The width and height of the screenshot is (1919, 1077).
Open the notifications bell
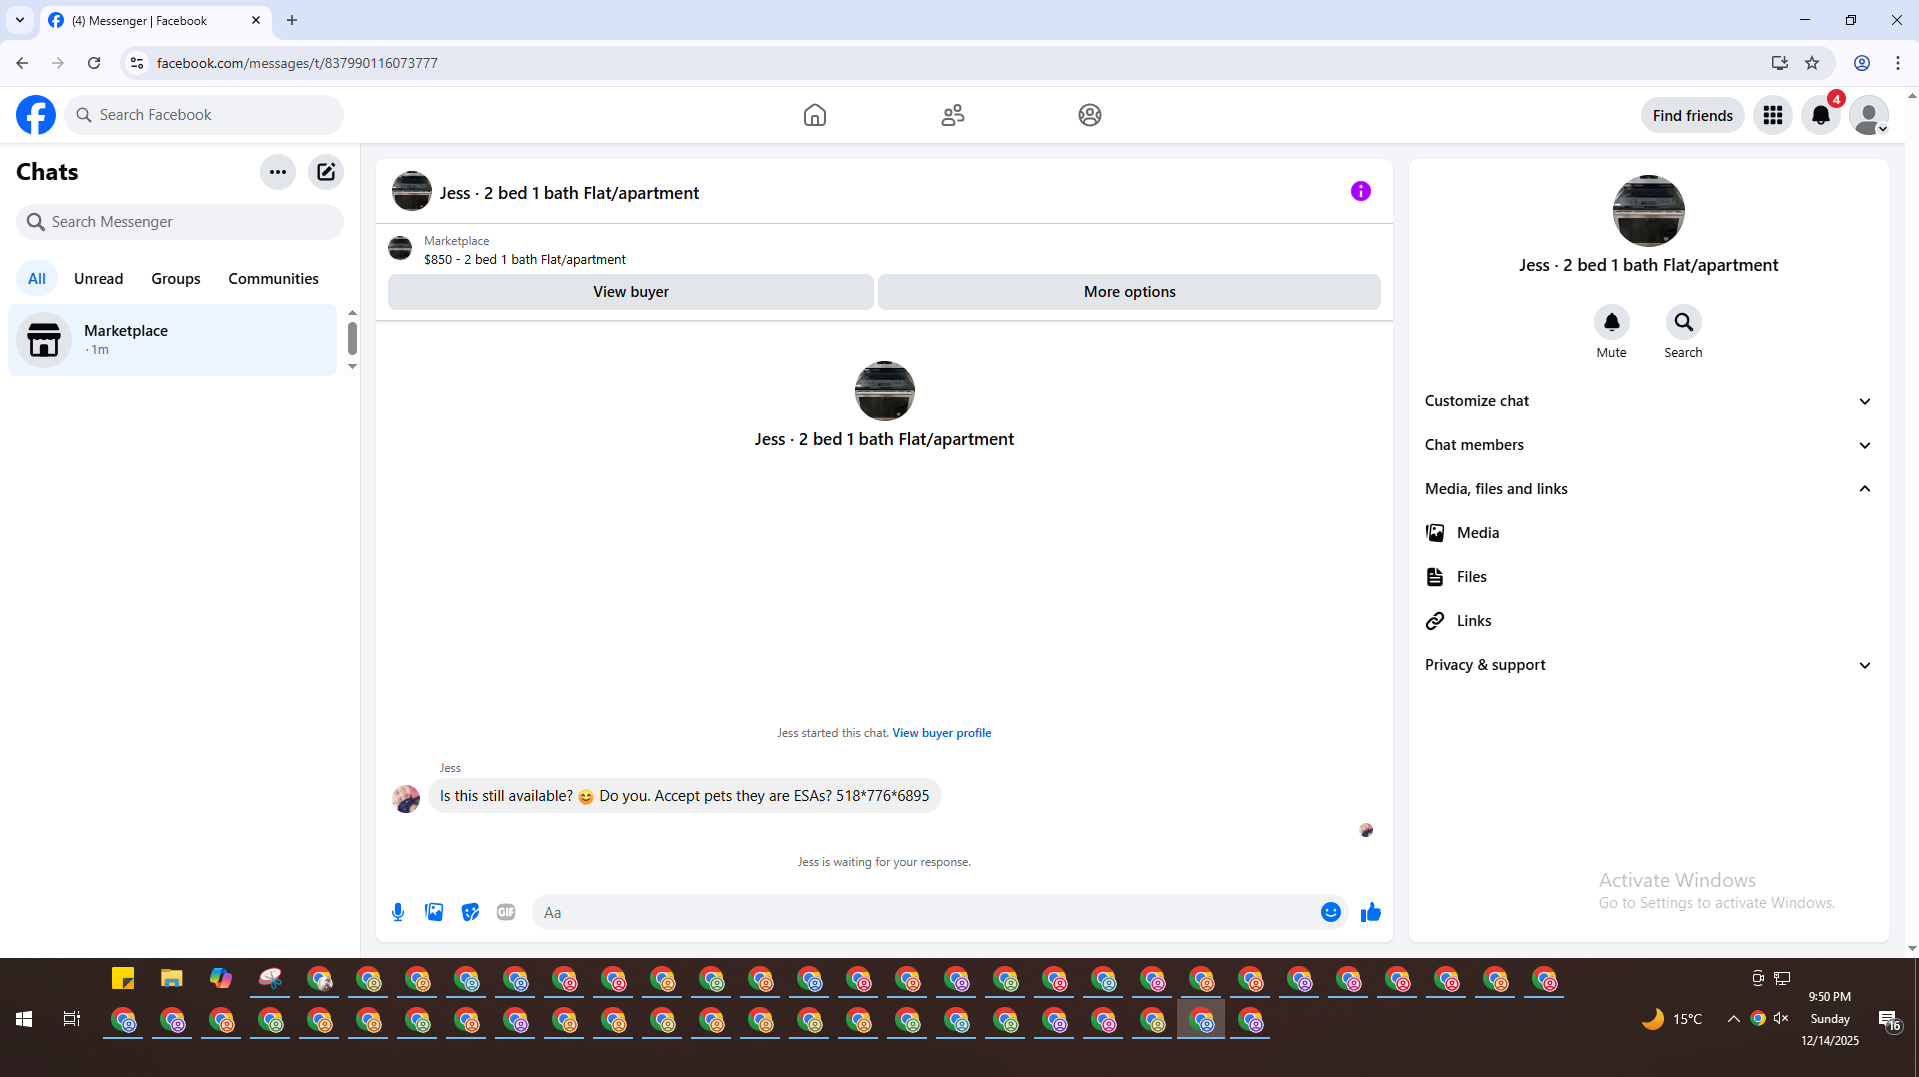click(x=1821, y=115)
